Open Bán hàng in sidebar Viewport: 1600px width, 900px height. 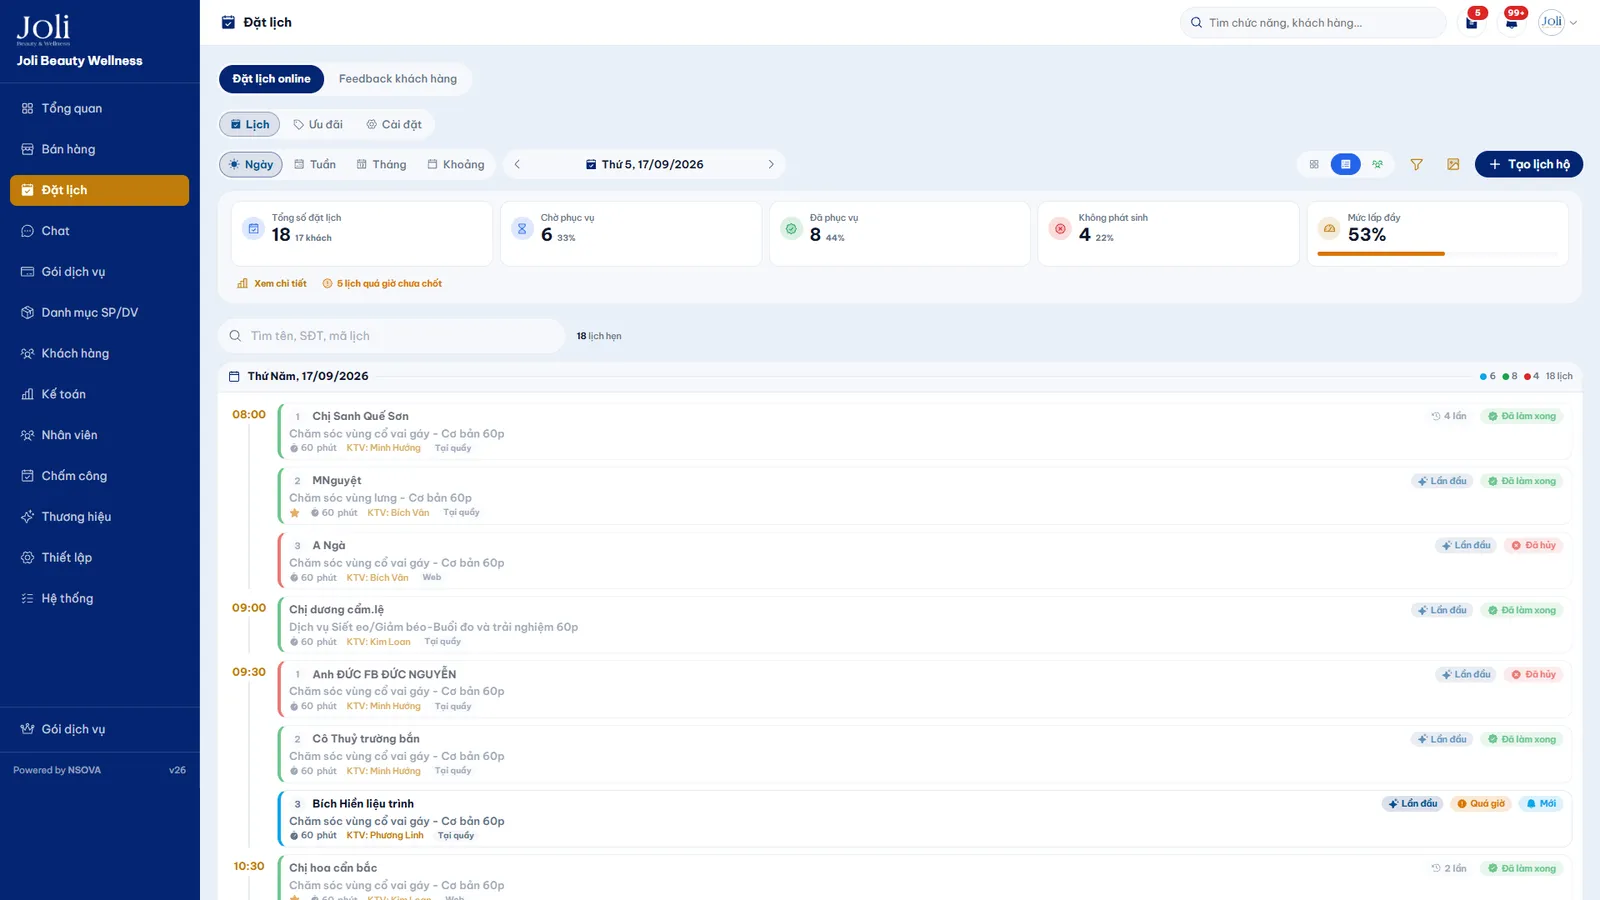click(99, 149)
